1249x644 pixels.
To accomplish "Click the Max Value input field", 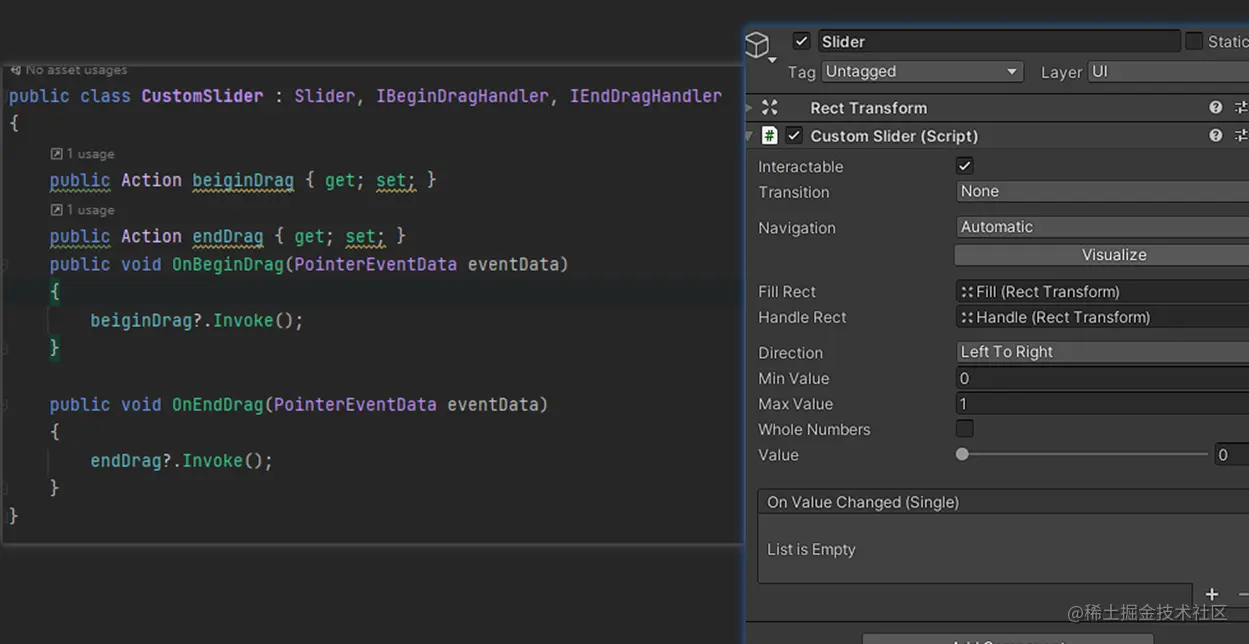I will point(1102,404).
